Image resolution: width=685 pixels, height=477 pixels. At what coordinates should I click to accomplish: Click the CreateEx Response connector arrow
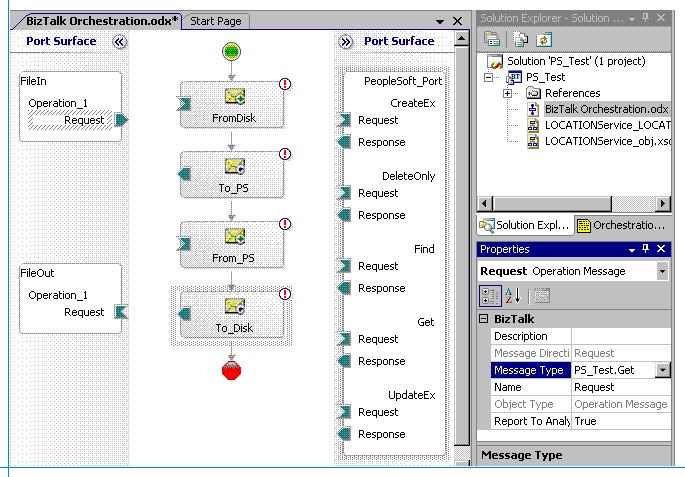coord(345,142)
